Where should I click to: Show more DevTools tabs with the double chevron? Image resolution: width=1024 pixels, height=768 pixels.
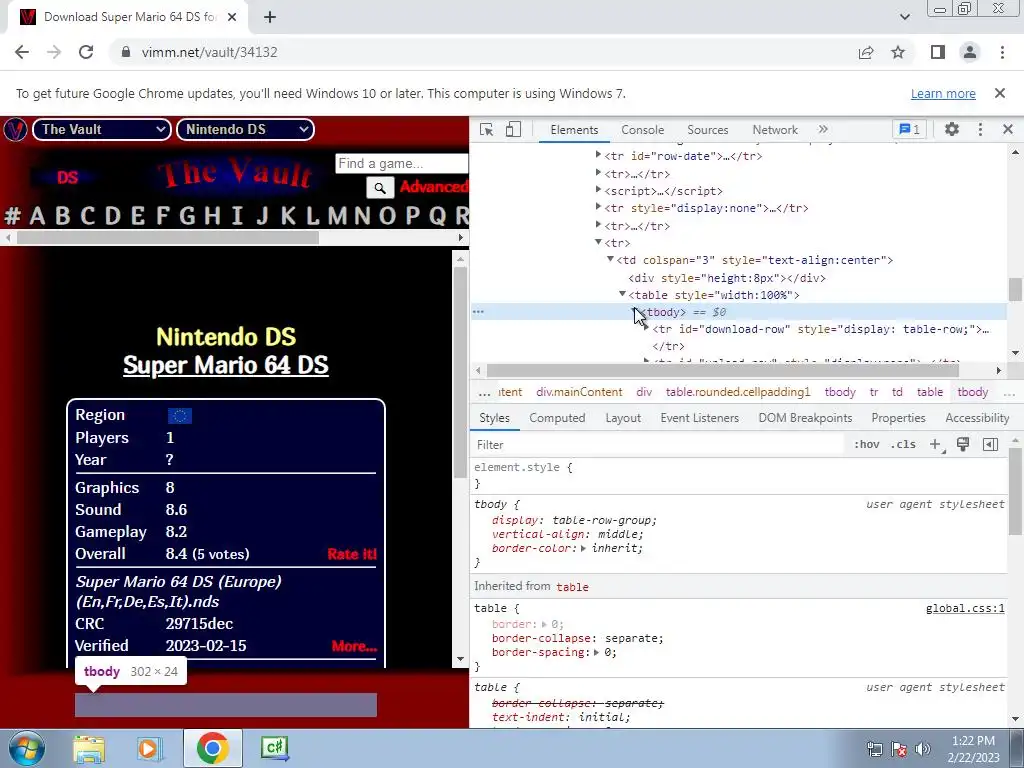point(823,129)
